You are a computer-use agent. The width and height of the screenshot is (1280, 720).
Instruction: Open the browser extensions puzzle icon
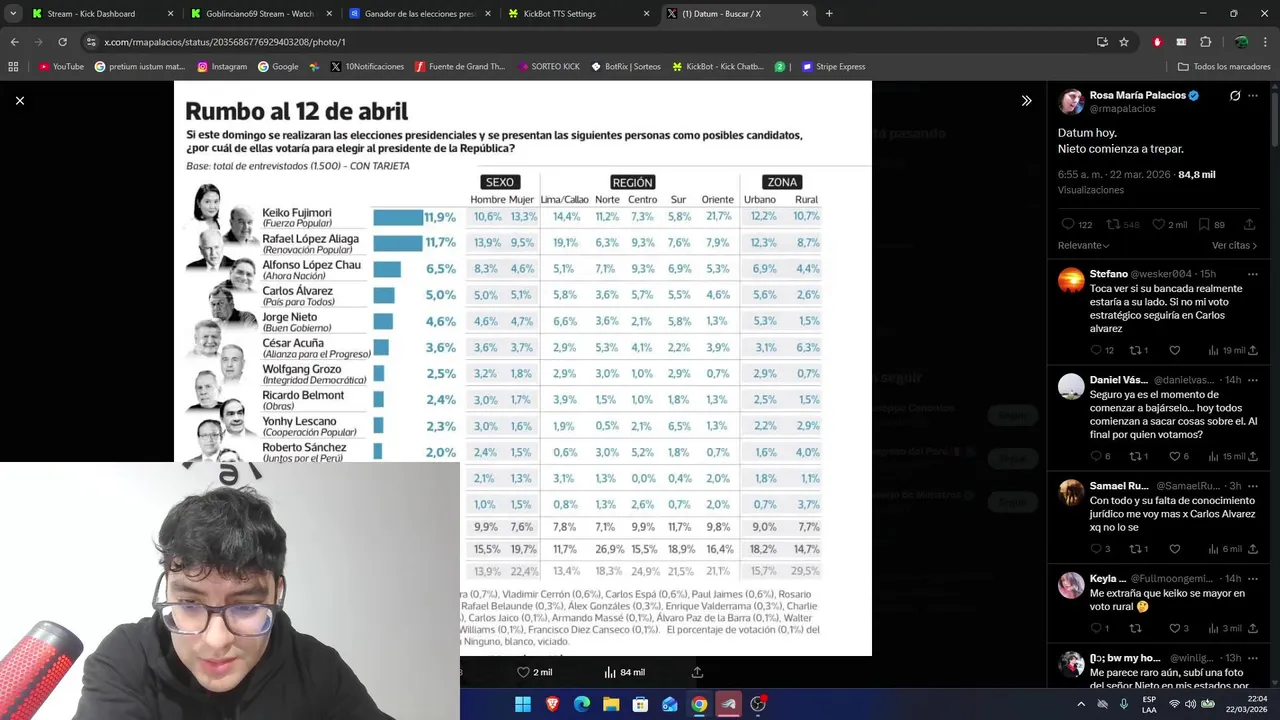[x=1205, y=42]
